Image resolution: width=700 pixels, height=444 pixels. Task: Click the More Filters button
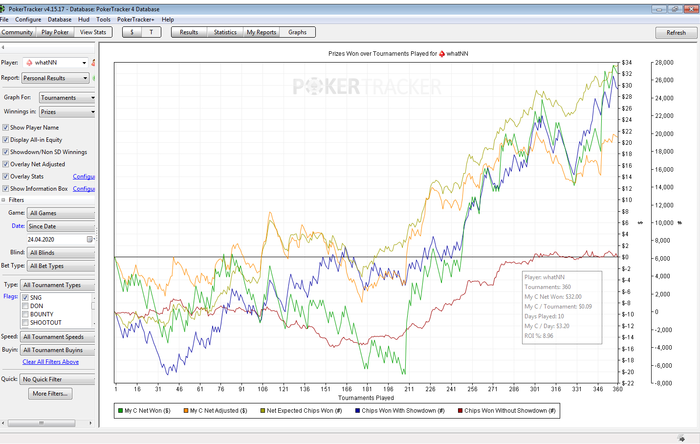50,394
